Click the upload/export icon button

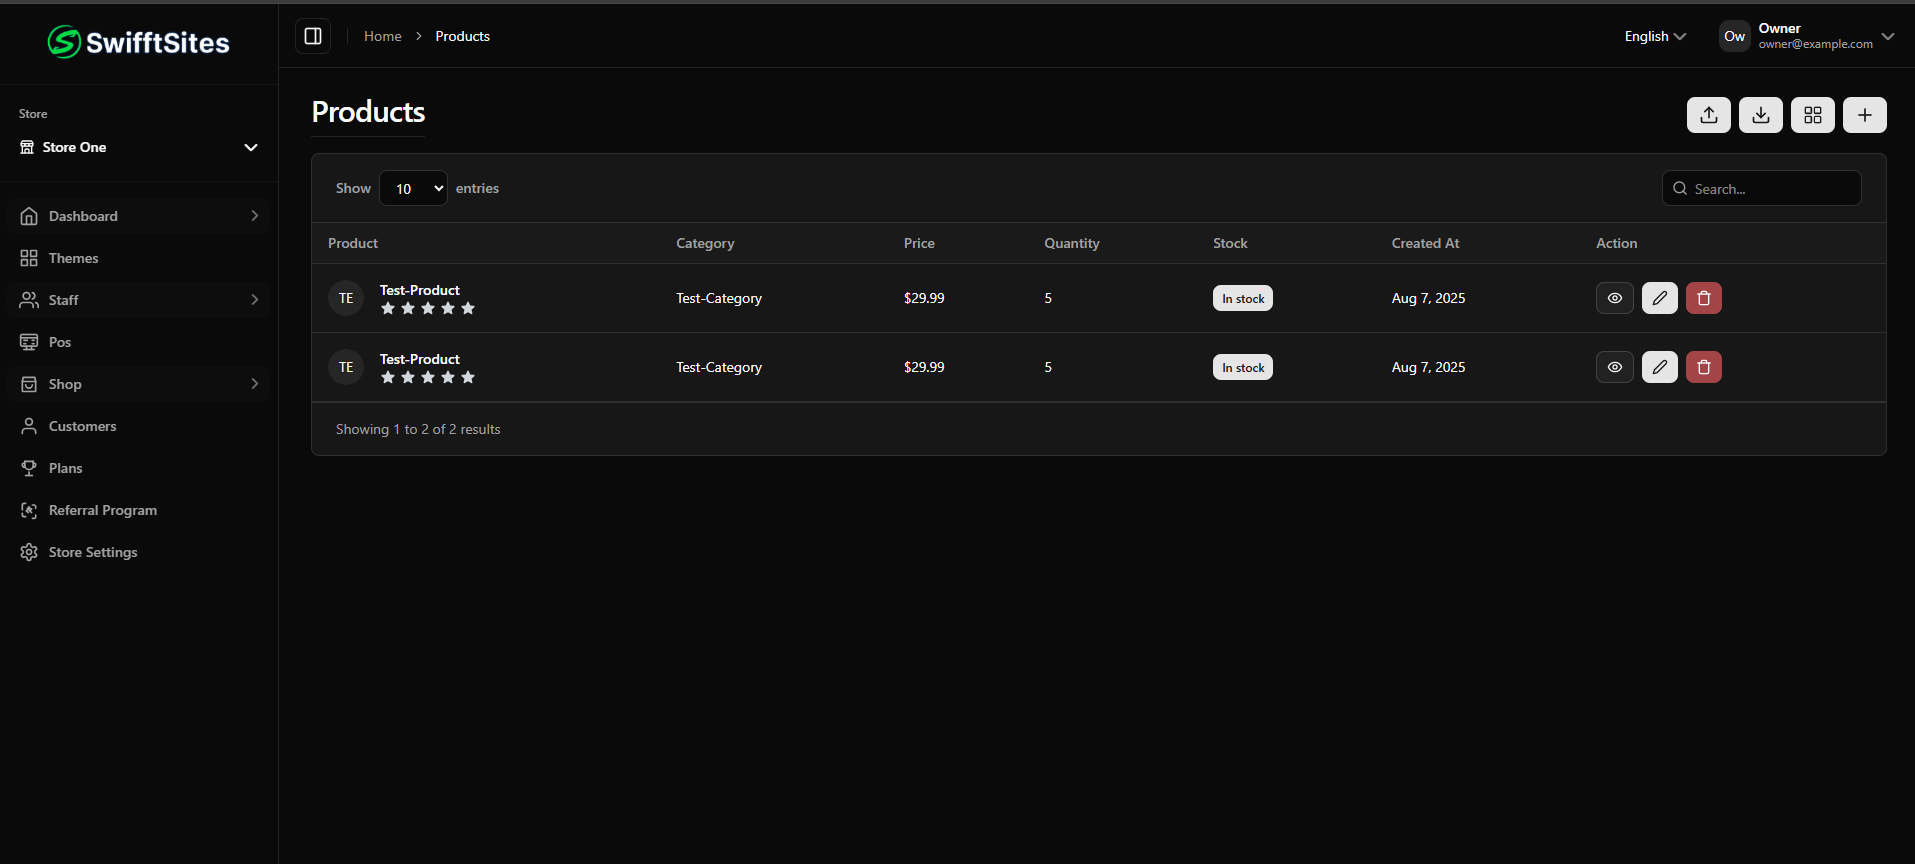(1708, 115)
